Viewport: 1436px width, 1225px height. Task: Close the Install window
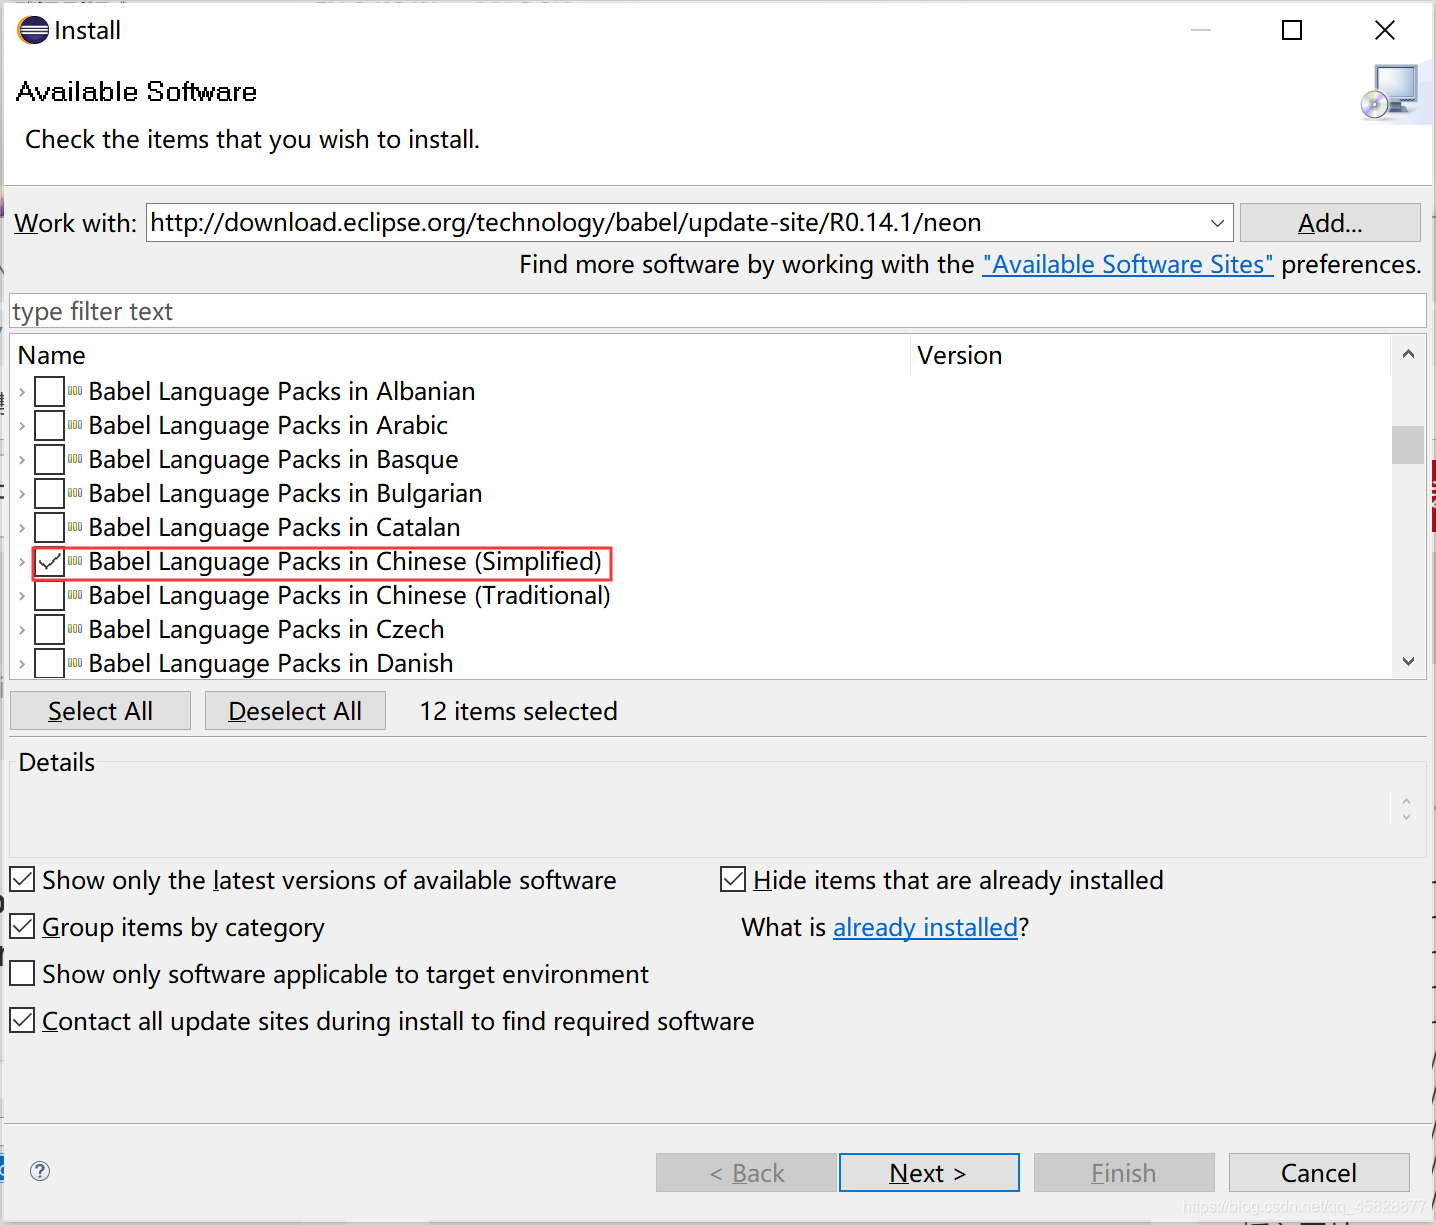[1385, 30]
